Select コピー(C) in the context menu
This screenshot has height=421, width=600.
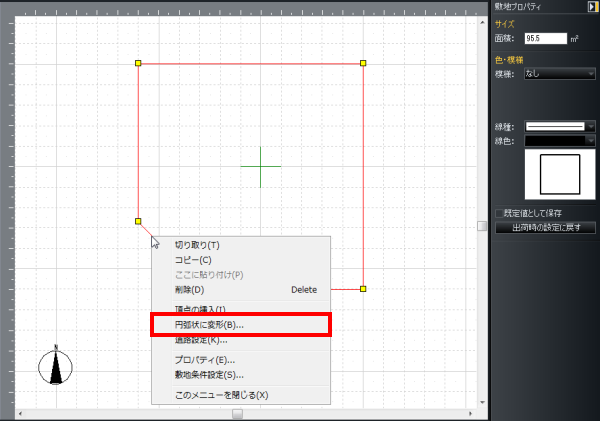click(193, 260)
